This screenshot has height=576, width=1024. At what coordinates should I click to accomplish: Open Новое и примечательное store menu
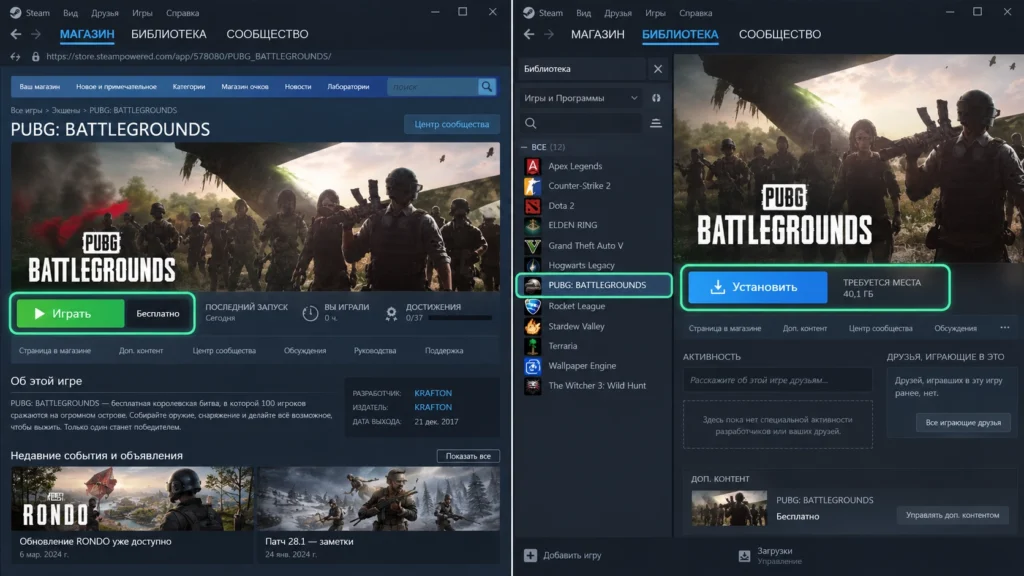(x=116, y=86)
